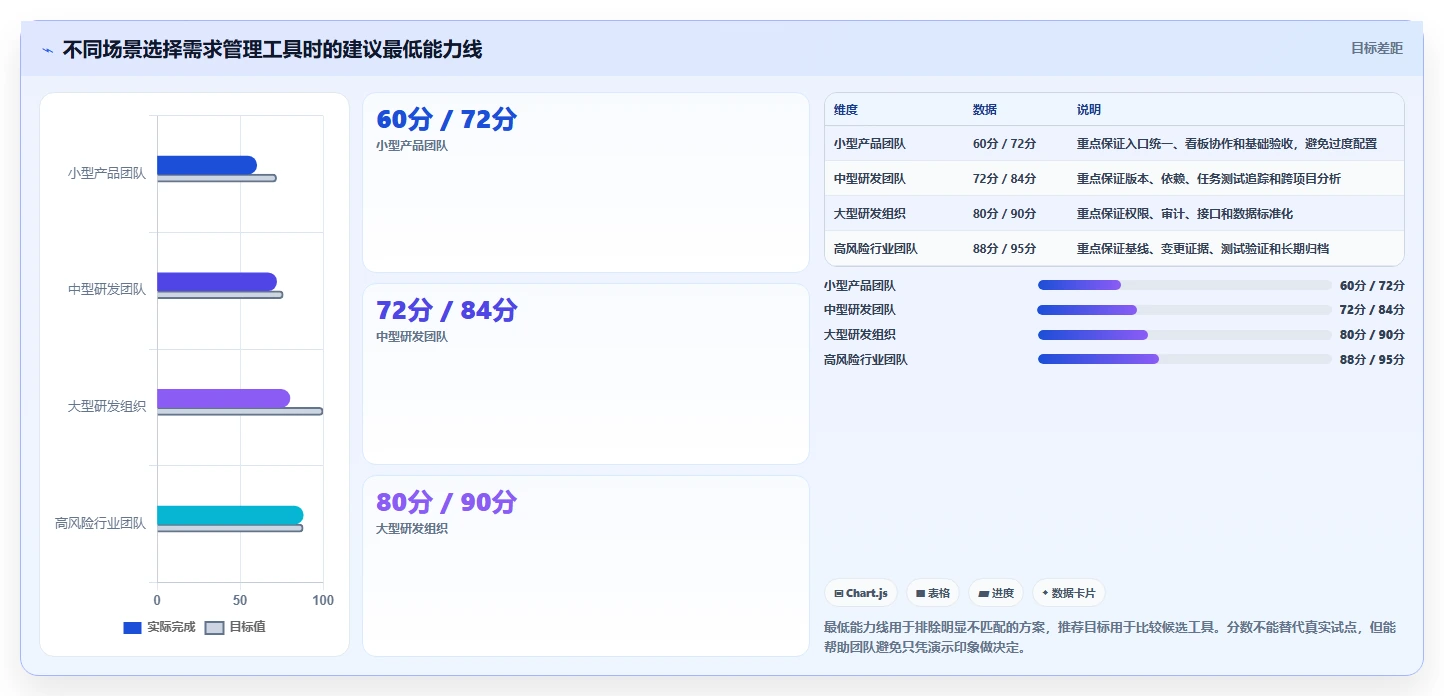This screenshot has height=696, width=1444.
Task: Click the 50 tick on the chart's x-axis
Action: pos(240,600)
